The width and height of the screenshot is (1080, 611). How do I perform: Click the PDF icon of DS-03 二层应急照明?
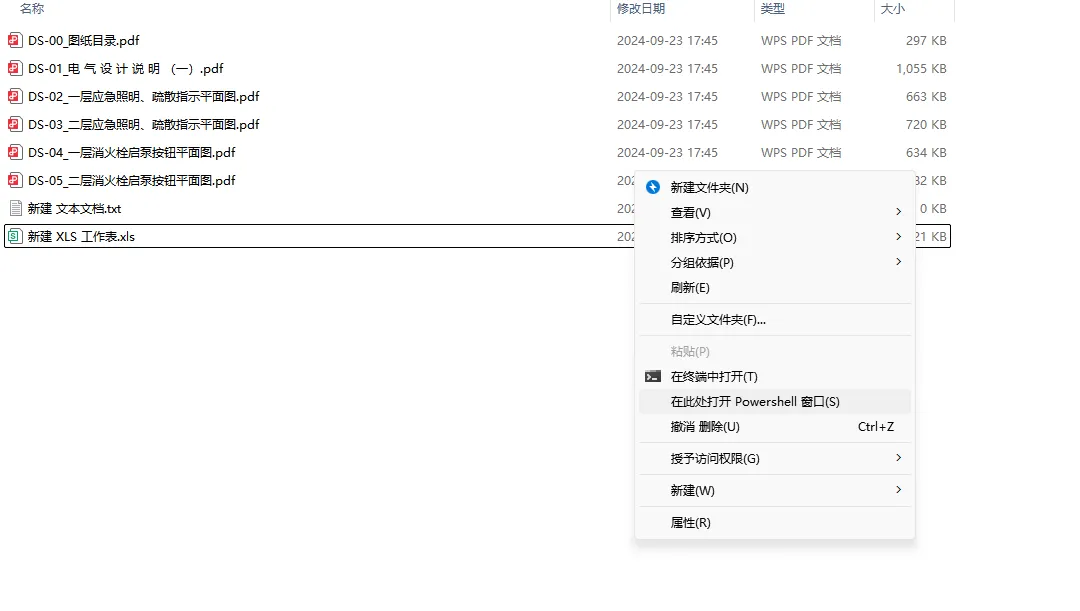coord(14,124)
